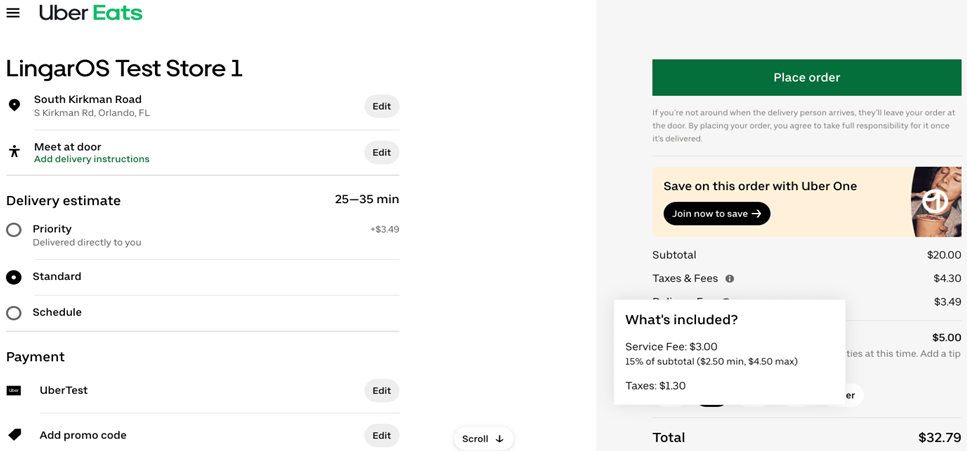The height and width of the screenshot is (451, 967).
Task: Click the Taxes & Fees info icon
Action: pyautogui.click(x=729, y=279)
